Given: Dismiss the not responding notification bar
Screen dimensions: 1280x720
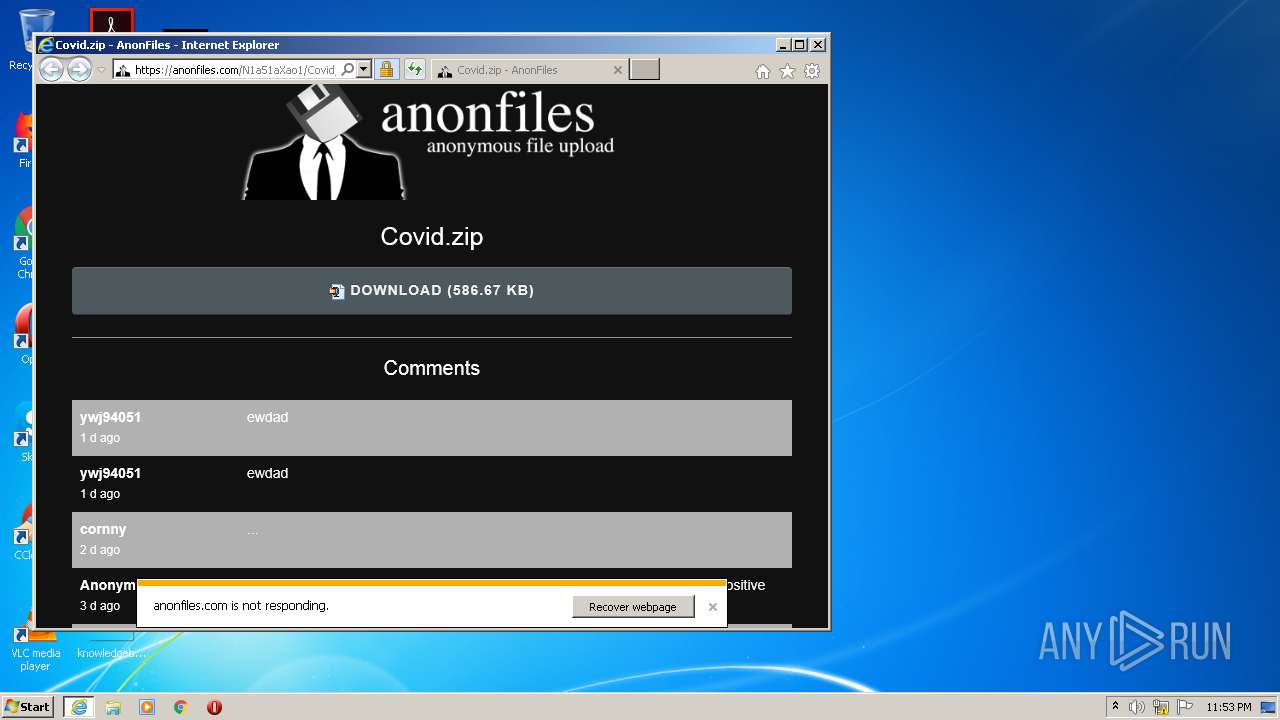Looking at the screenshot, I should coord(713,607).
